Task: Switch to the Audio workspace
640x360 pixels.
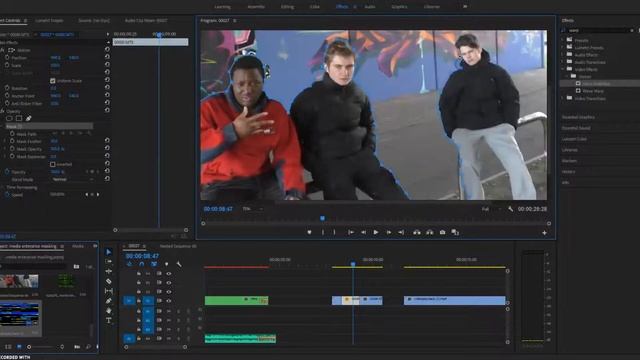Action: pyautogui.click(x=370, y=7)
